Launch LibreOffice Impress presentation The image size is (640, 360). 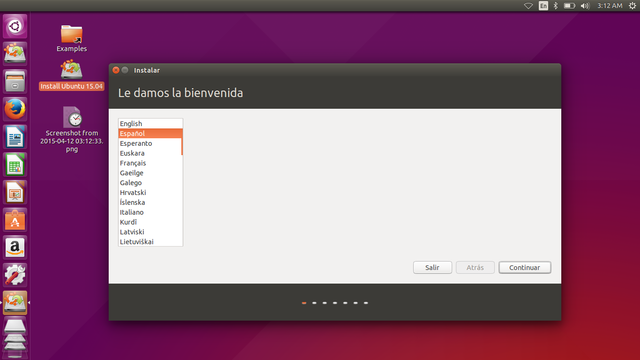15,192
